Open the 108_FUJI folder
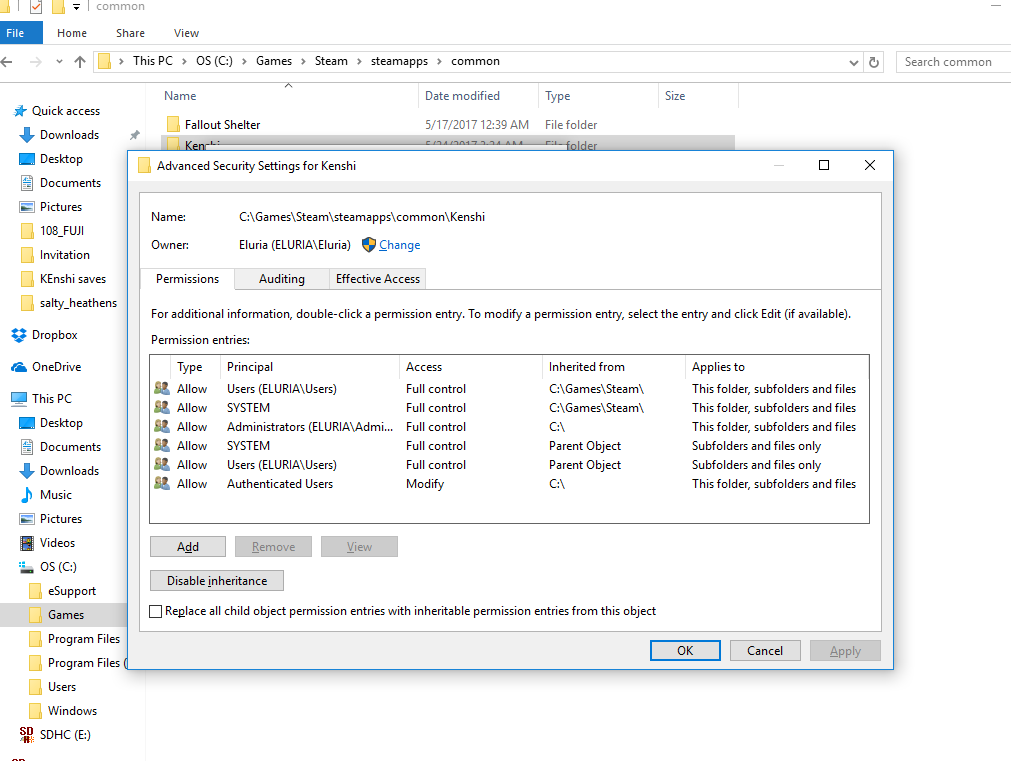This screenshot has width=1011, height=761. 61,231
